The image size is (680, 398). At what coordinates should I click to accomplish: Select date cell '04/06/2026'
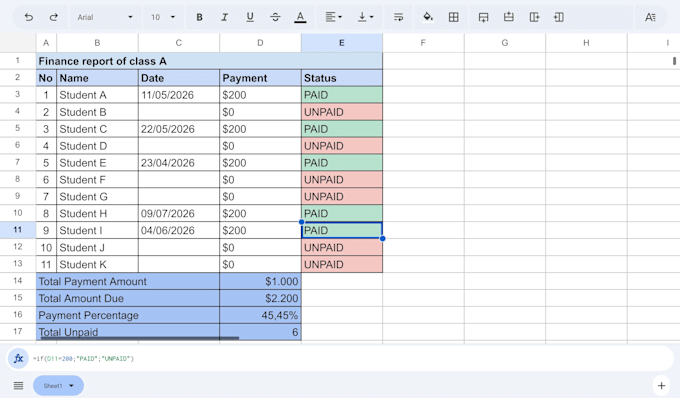pos(179,230)
